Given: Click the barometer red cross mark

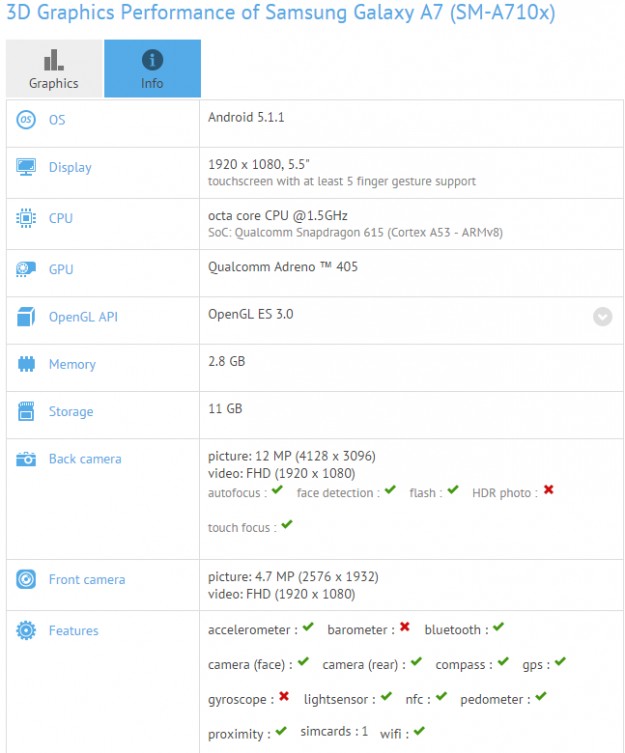Looking at the screenshot, I should tap(405, 628).
